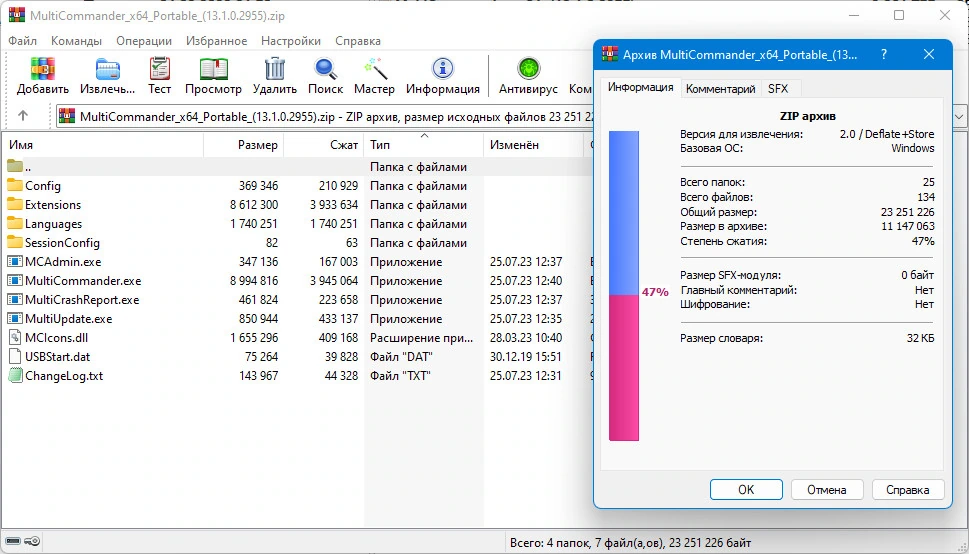Select the Languages folder name
This screenshot has height=554, width=969.
point(53,224)
